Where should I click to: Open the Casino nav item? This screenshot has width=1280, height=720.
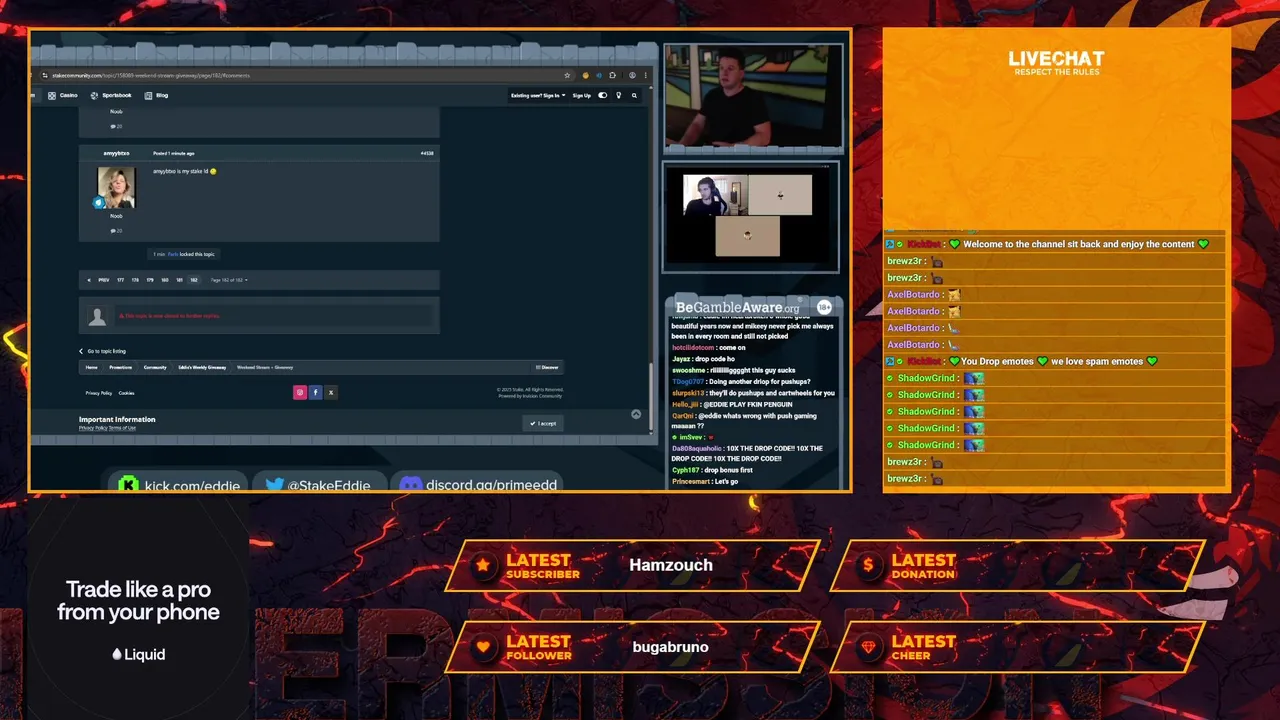pos(63,95)
